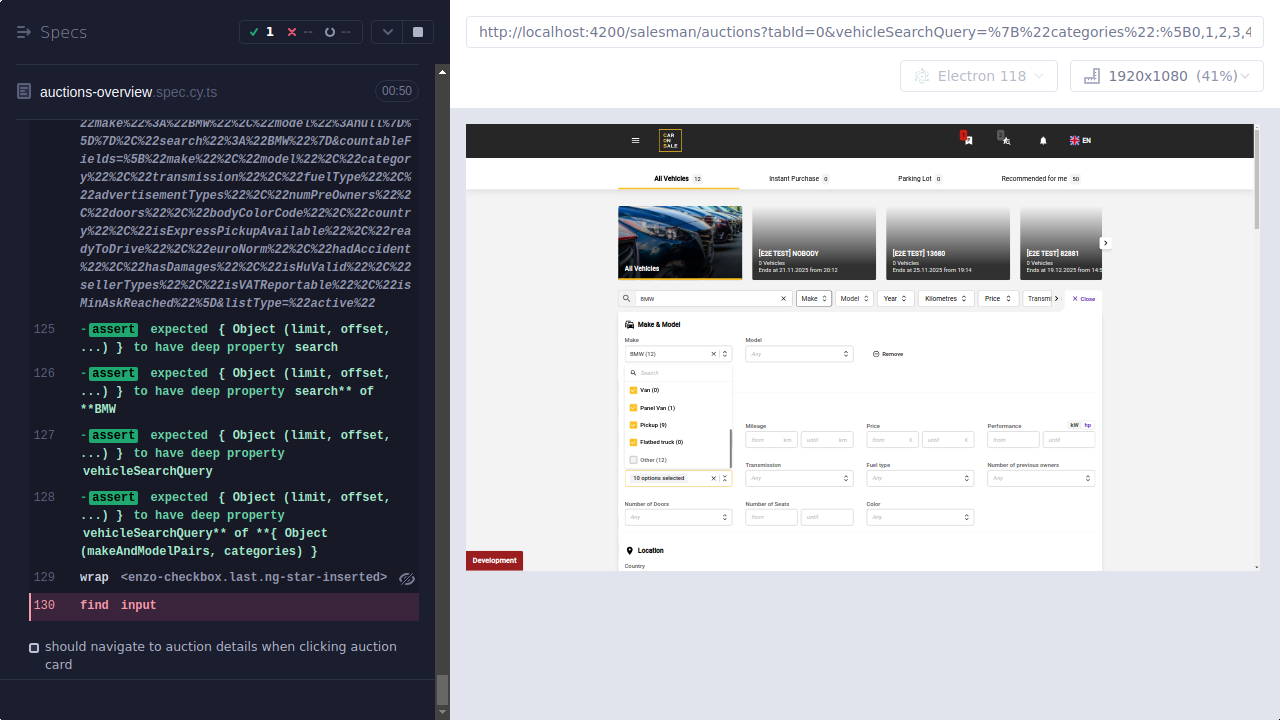The height and width of the screenshot is (720, 1280).
Task: Open the saved searches icon with badge 2
Action: click(1004, 140)
